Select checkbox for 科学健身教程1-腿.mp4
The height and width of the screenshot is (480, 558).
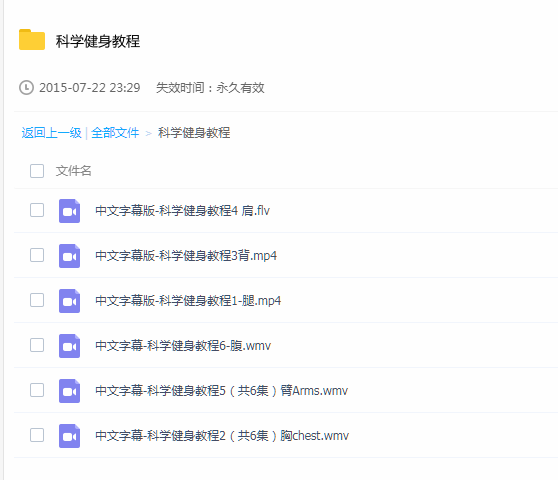pos(37,300)
